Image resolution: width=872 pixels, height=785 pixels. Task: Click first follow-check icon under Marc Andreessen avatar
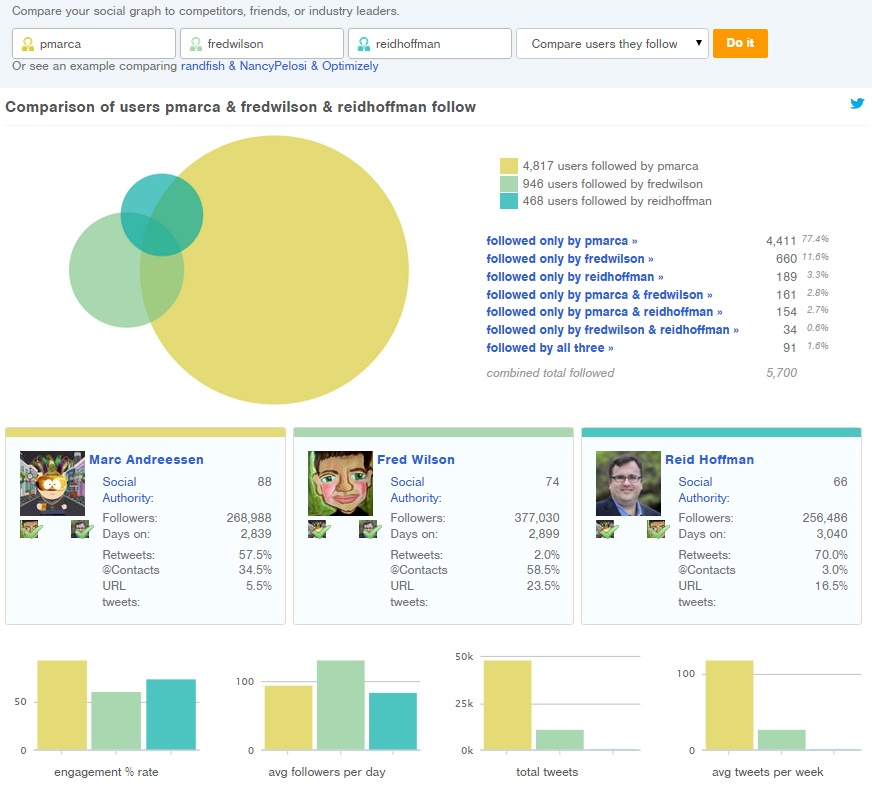pos(30,529)
